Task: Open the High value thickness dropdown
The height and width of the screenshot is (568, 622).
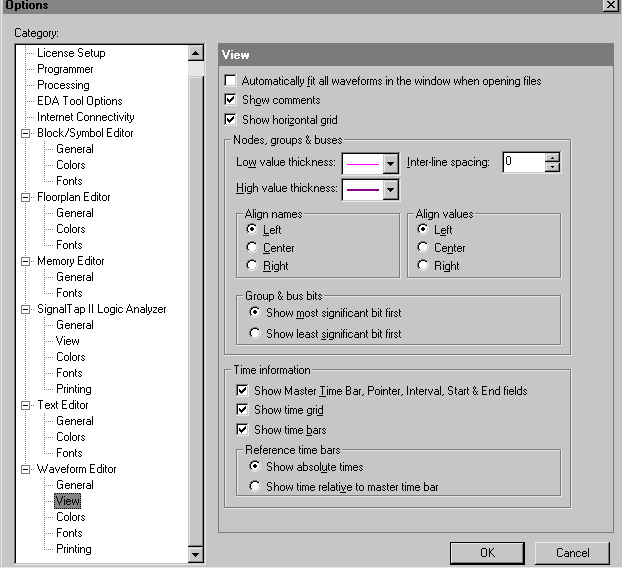Action: point(390,189)
